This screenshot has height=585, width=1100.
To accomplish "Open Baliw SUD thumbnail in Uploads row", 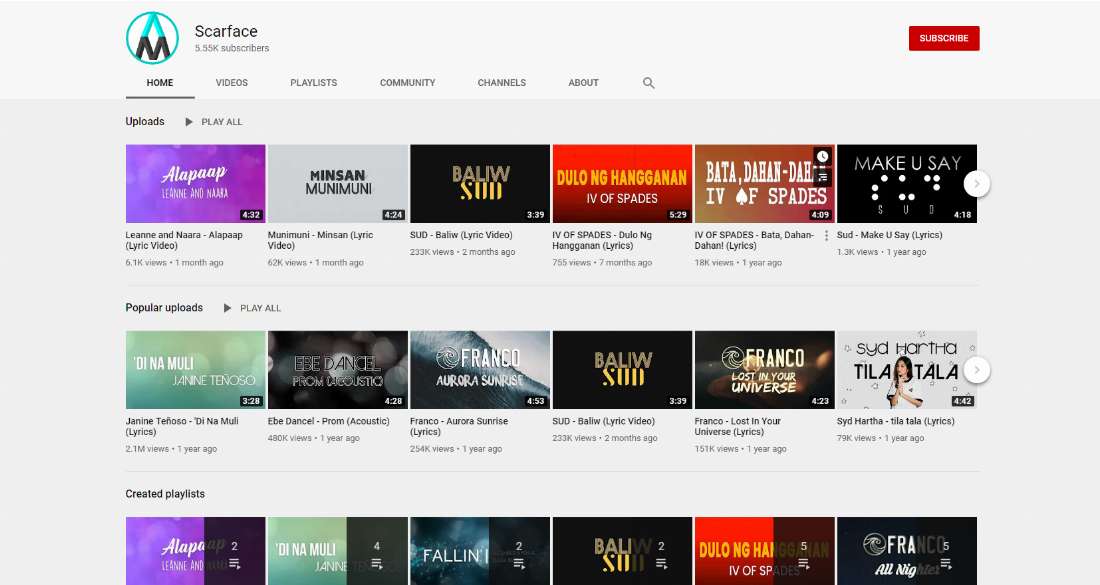I will pyautogui.click(x=480, y=184).
